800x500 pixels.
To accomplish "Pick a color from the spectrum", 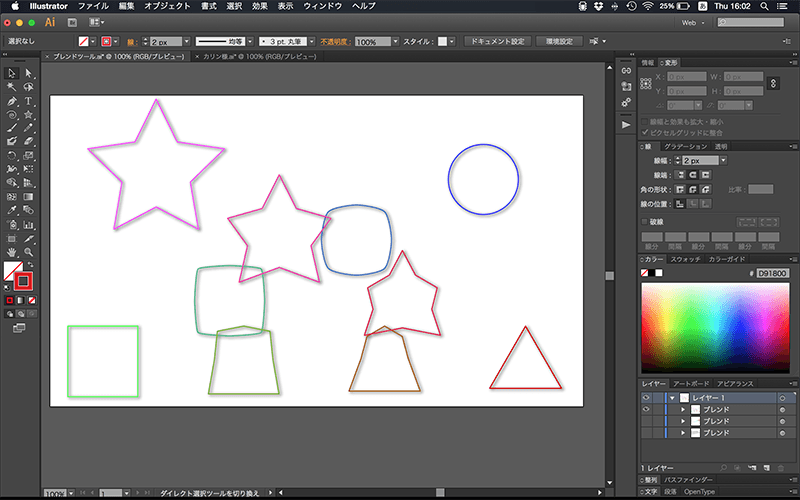I will coord(715,328).
